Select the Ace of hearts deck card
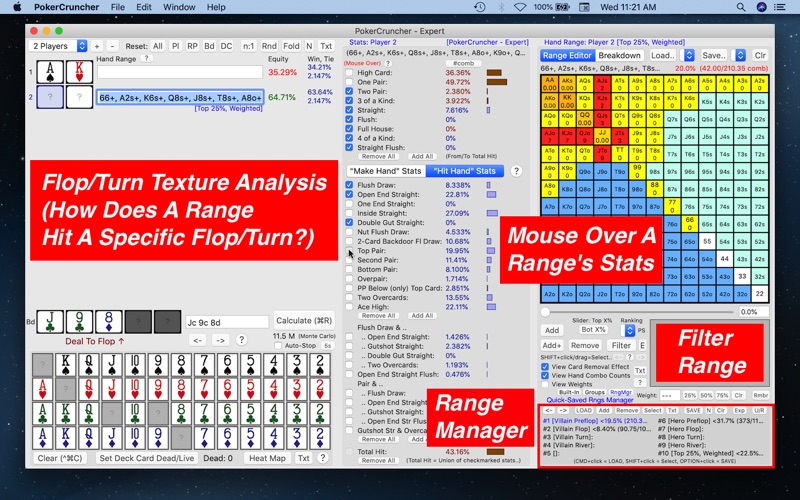Screen dimensions: 800x500 43,389
